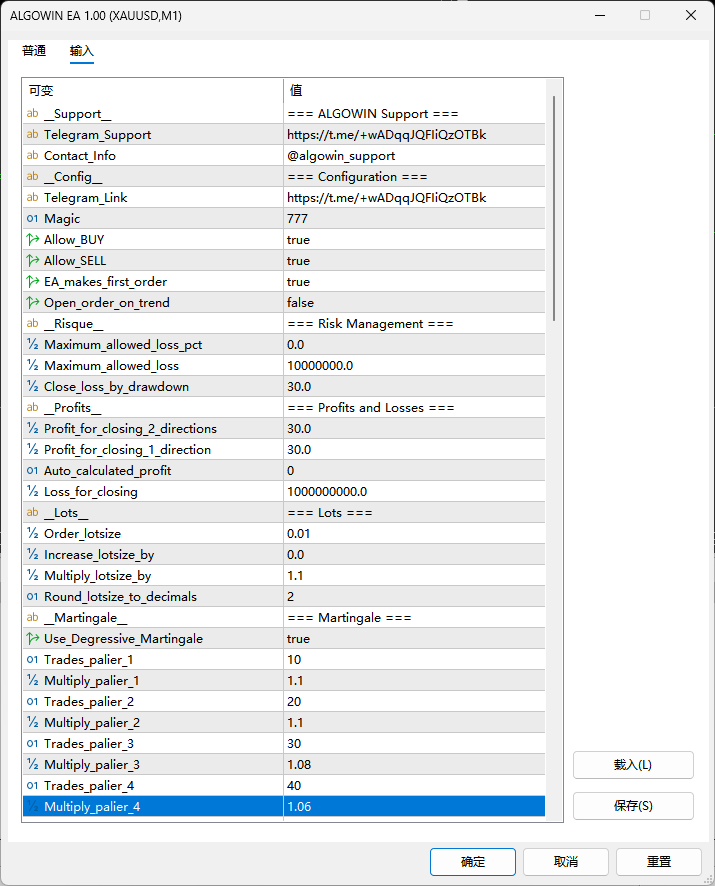The image size is (715, 886).
Task: Click the integer icon beside Trades_palier_3
Action: 33,744
